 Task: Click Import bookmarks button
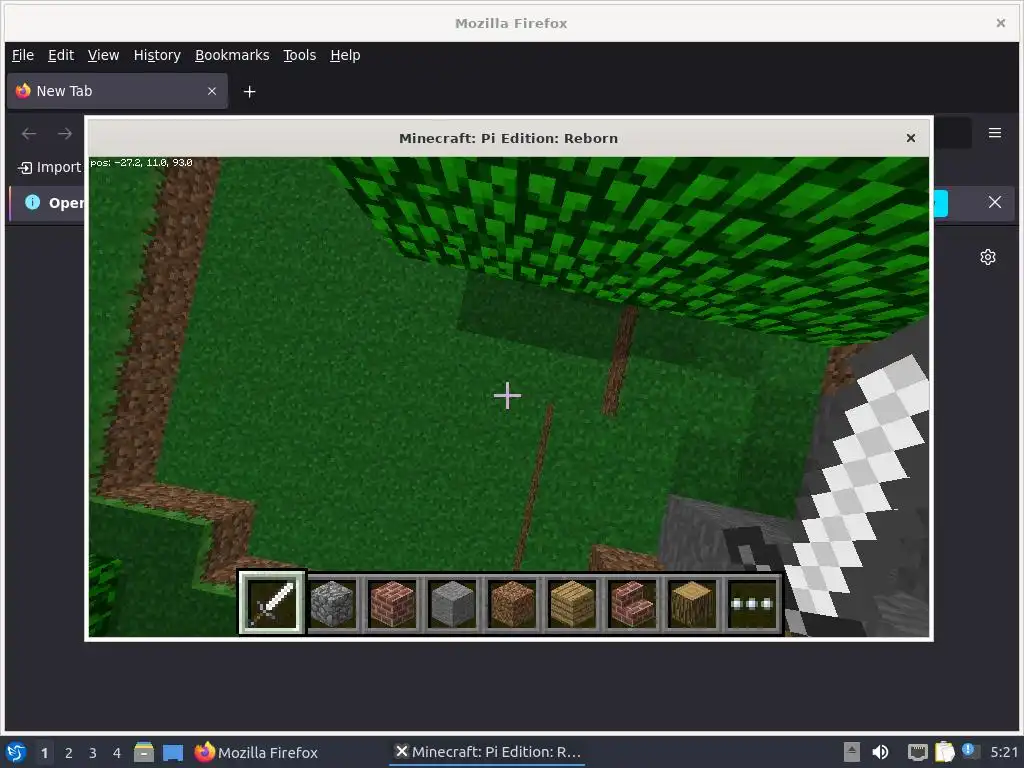pyautogui.click(x=50, y=167)
